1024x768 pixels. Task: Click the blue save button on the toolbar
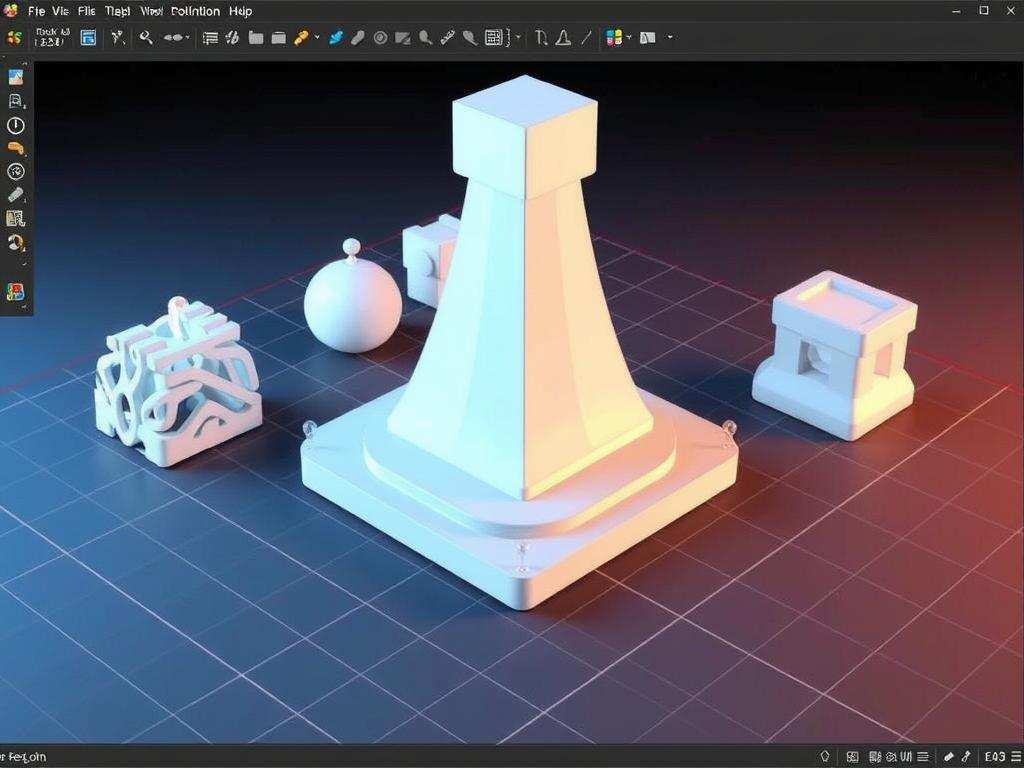88,38
